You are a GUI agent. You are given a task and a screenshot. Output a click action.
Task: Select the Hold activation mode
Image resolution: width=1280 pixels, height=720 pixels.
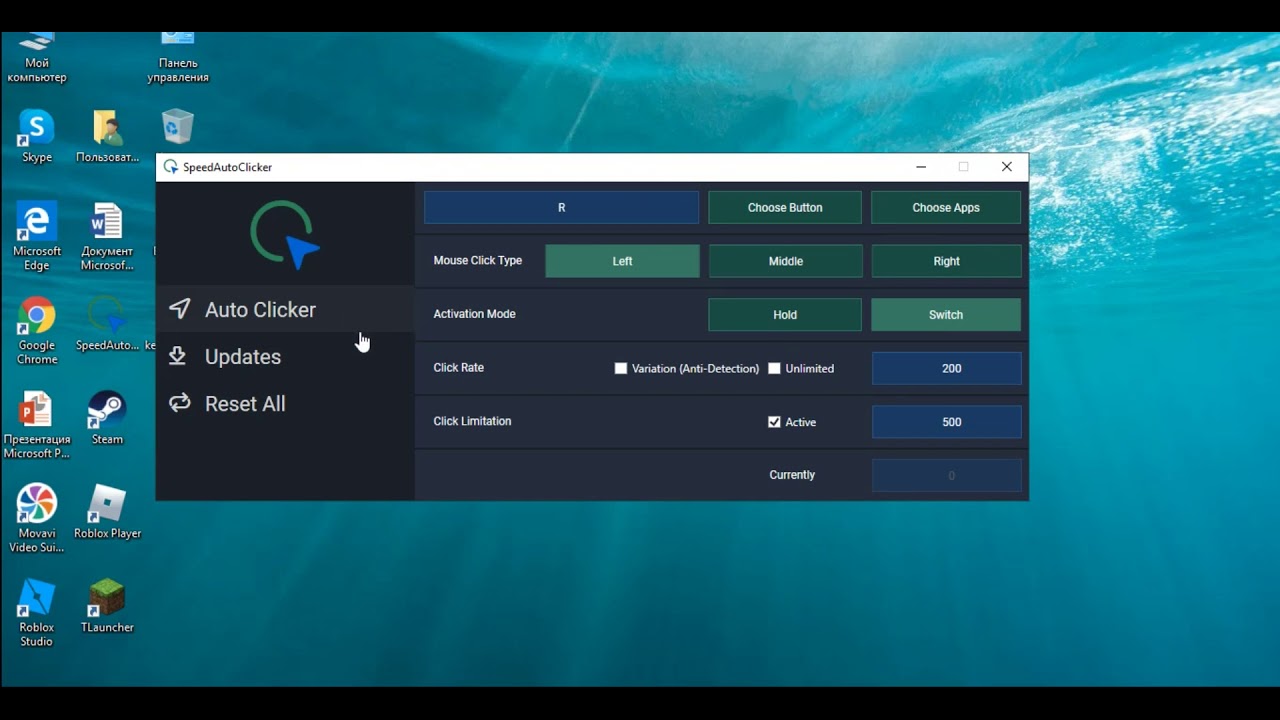pyautogui.click(x=784, y=315)
